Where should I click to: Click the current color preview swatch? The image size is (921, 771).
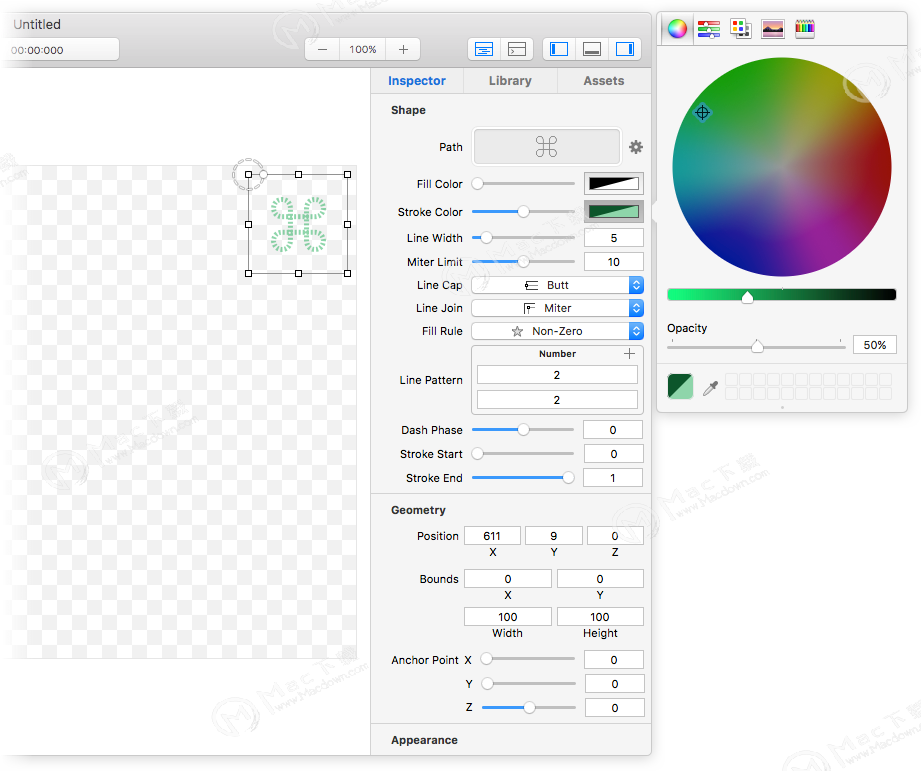coord(680,386)
